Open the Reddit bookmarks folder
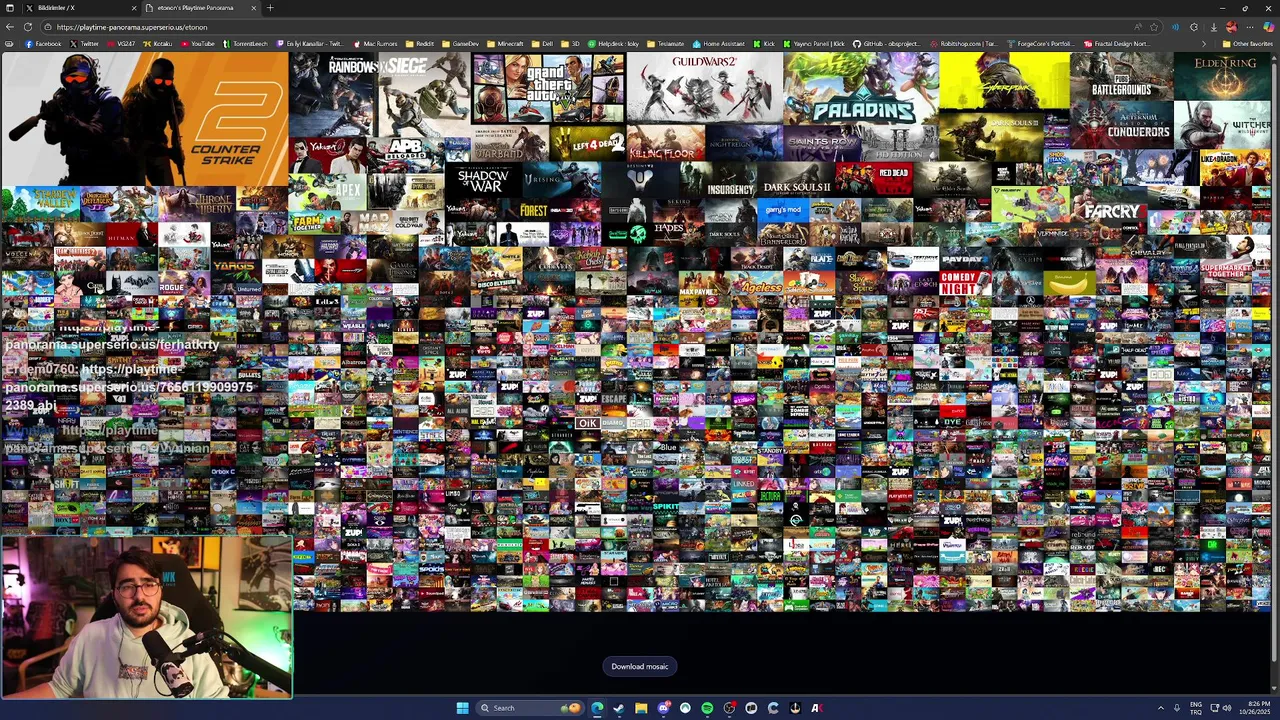Image resolution: width=1280 pixels, height=720 pixels. [418, 44]
